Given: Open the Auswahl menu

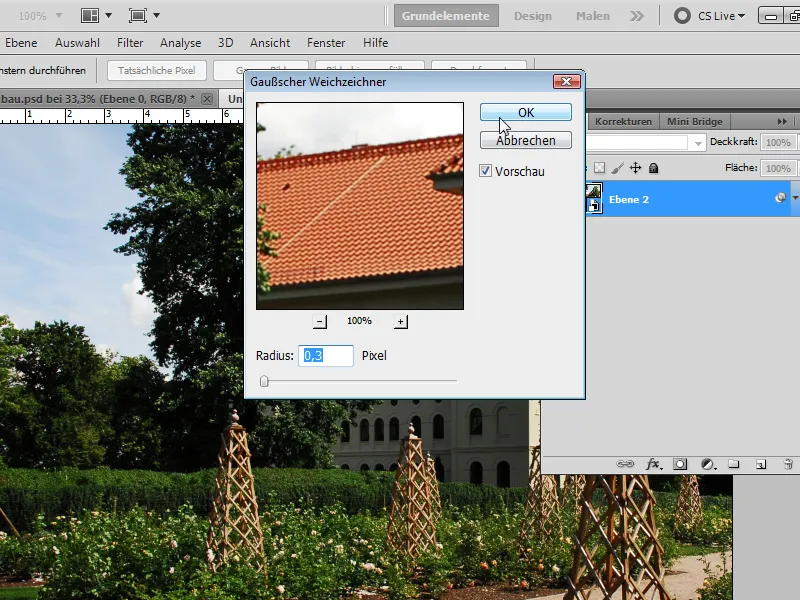Looking at the screenshot, I should [77, 43].
